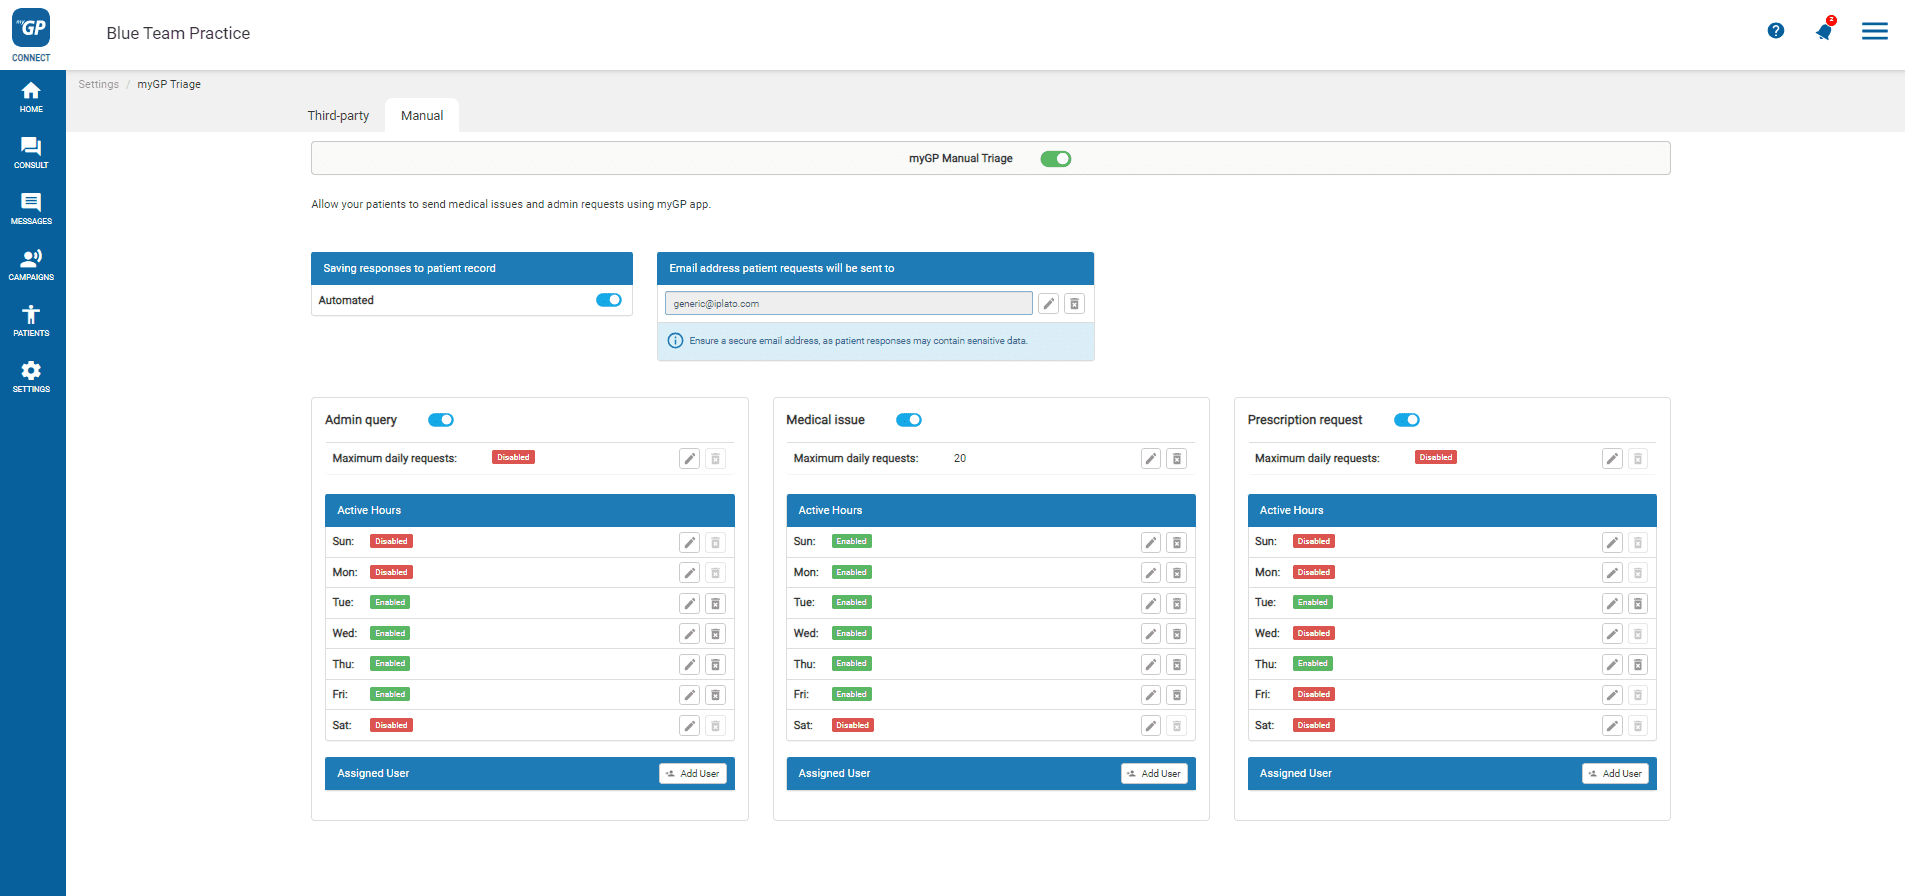Add User to Admin query
1905x896 pixels.
(693, 774)
